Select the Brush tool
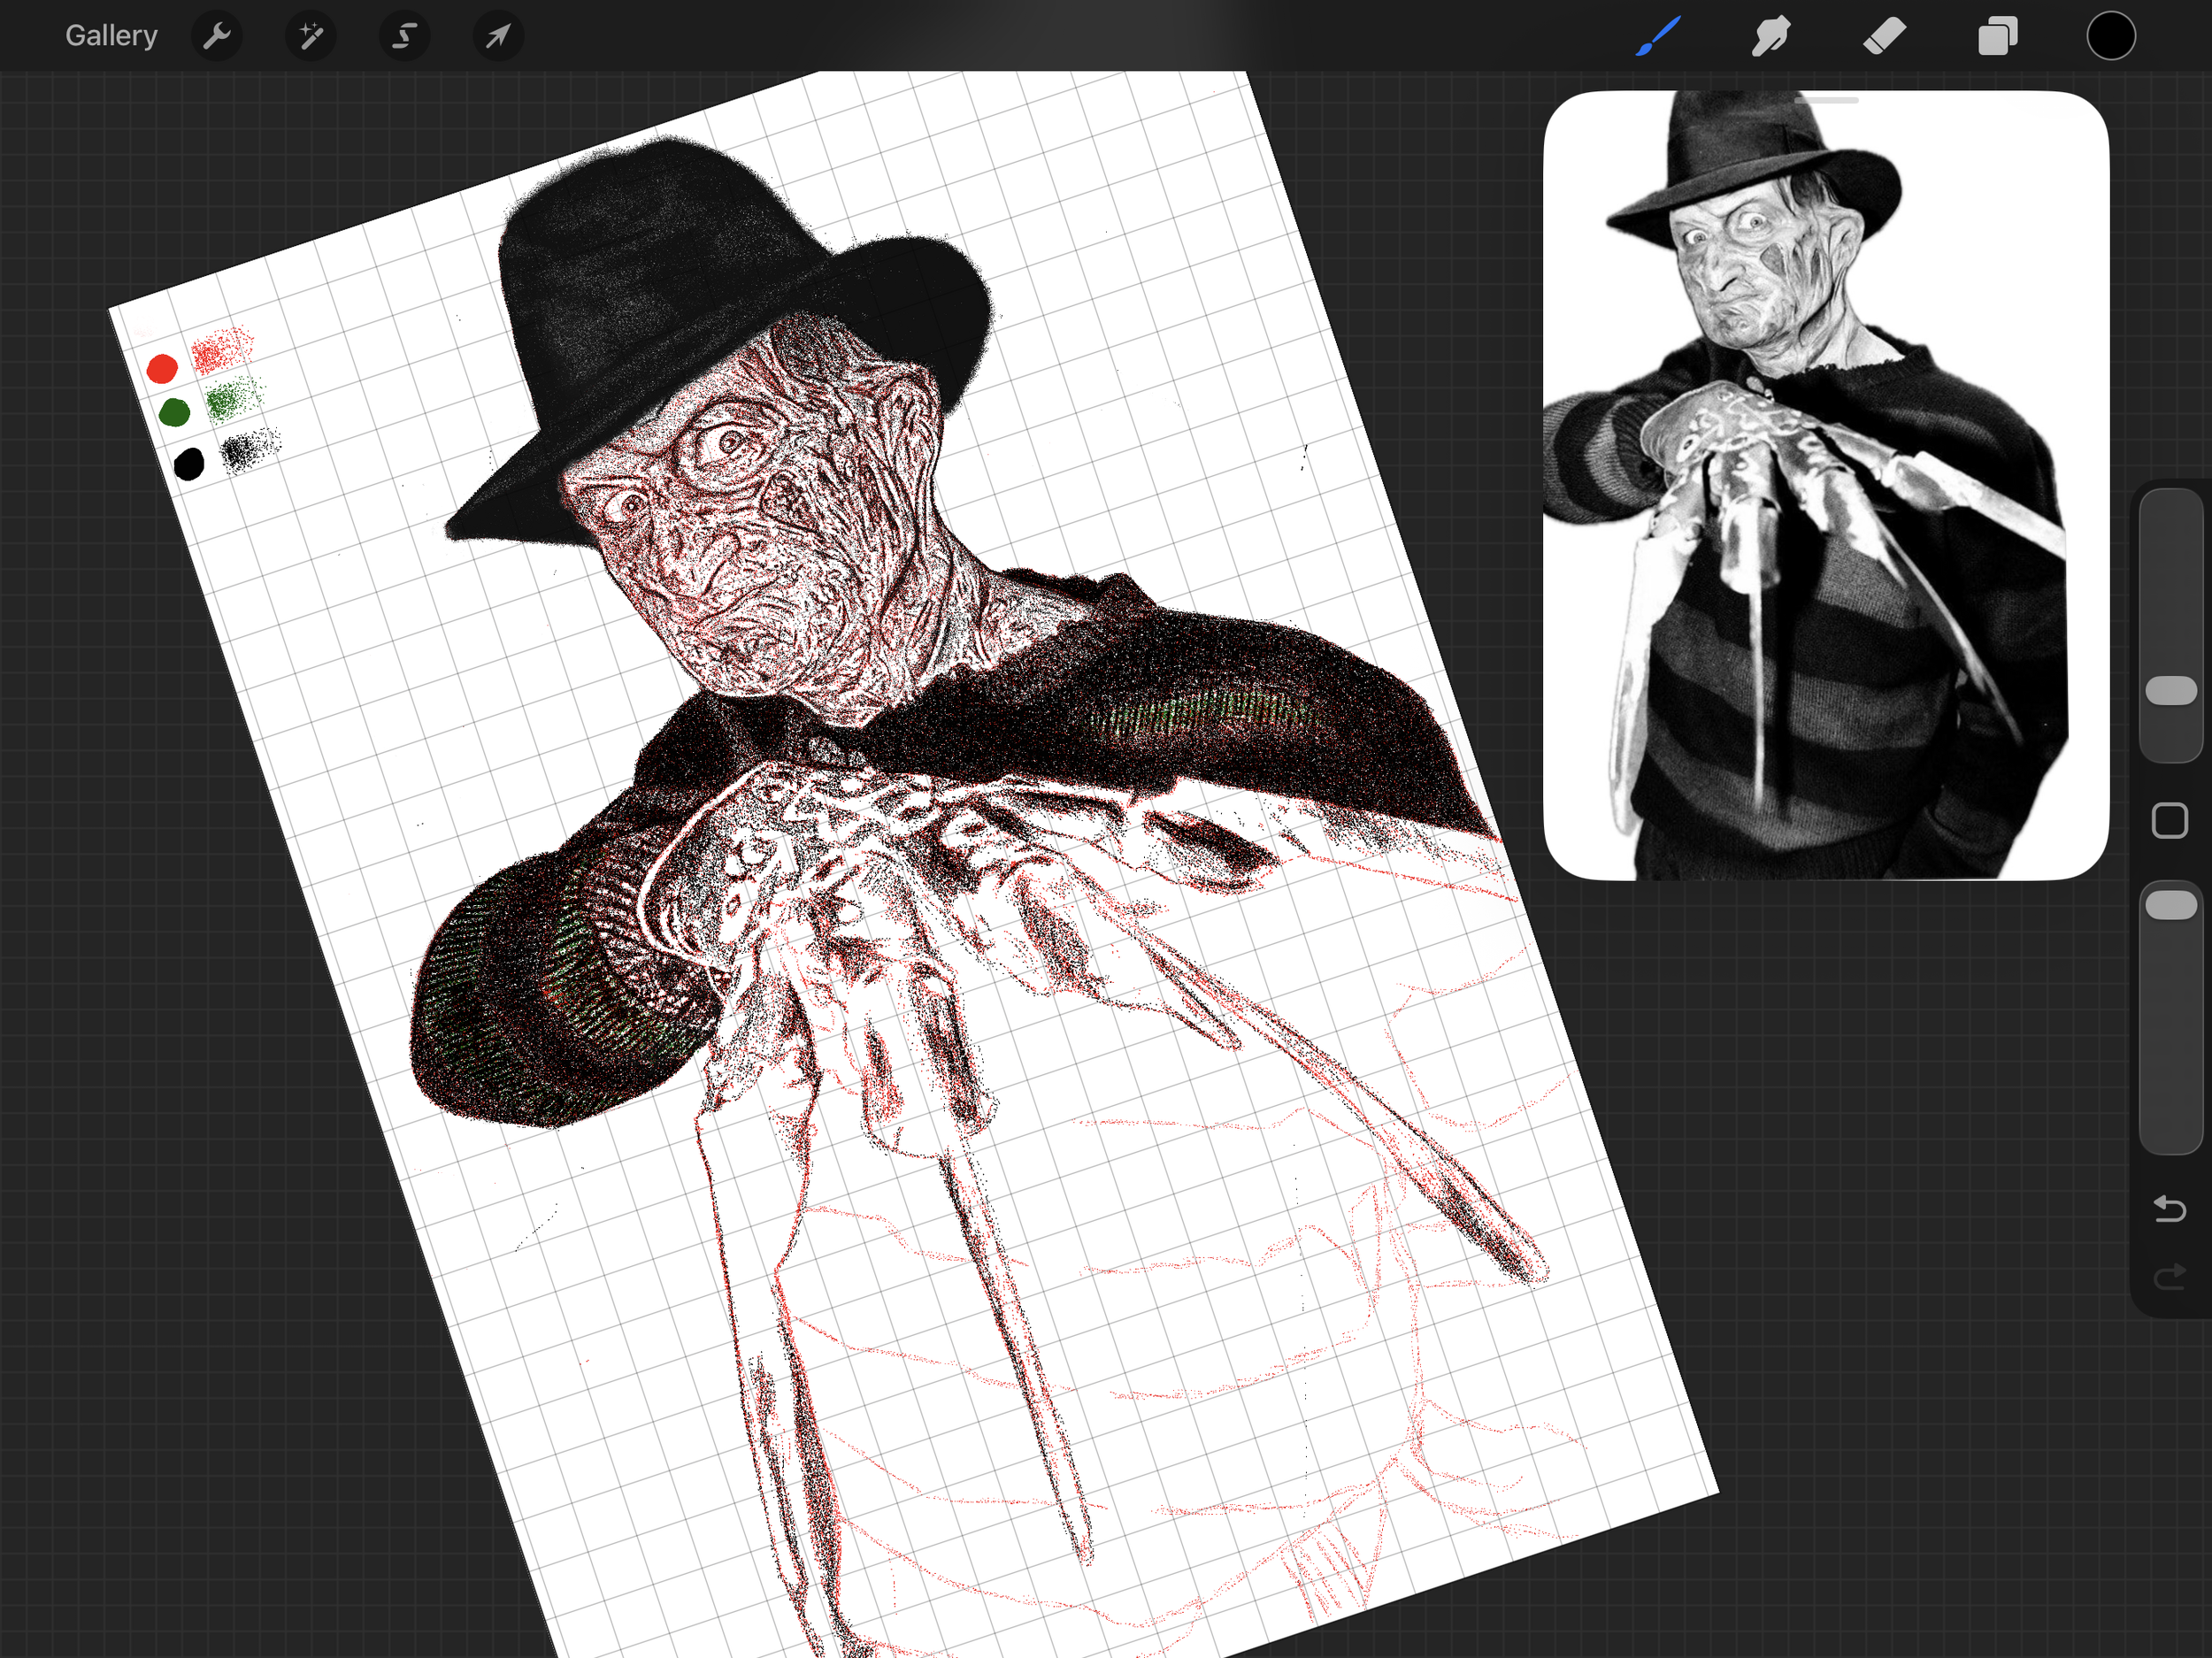The image size is (2212, 1658). (1658, 36)
